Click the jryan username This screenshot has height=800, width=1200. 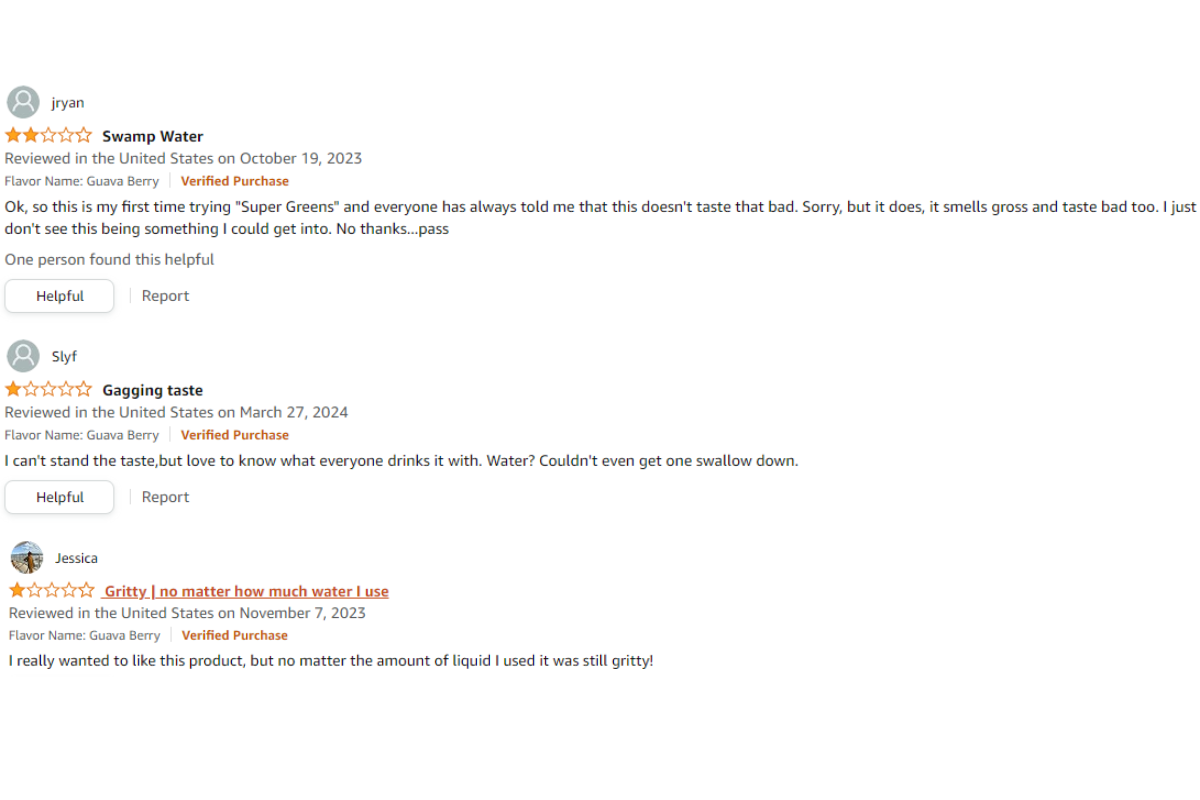(68, 102)
